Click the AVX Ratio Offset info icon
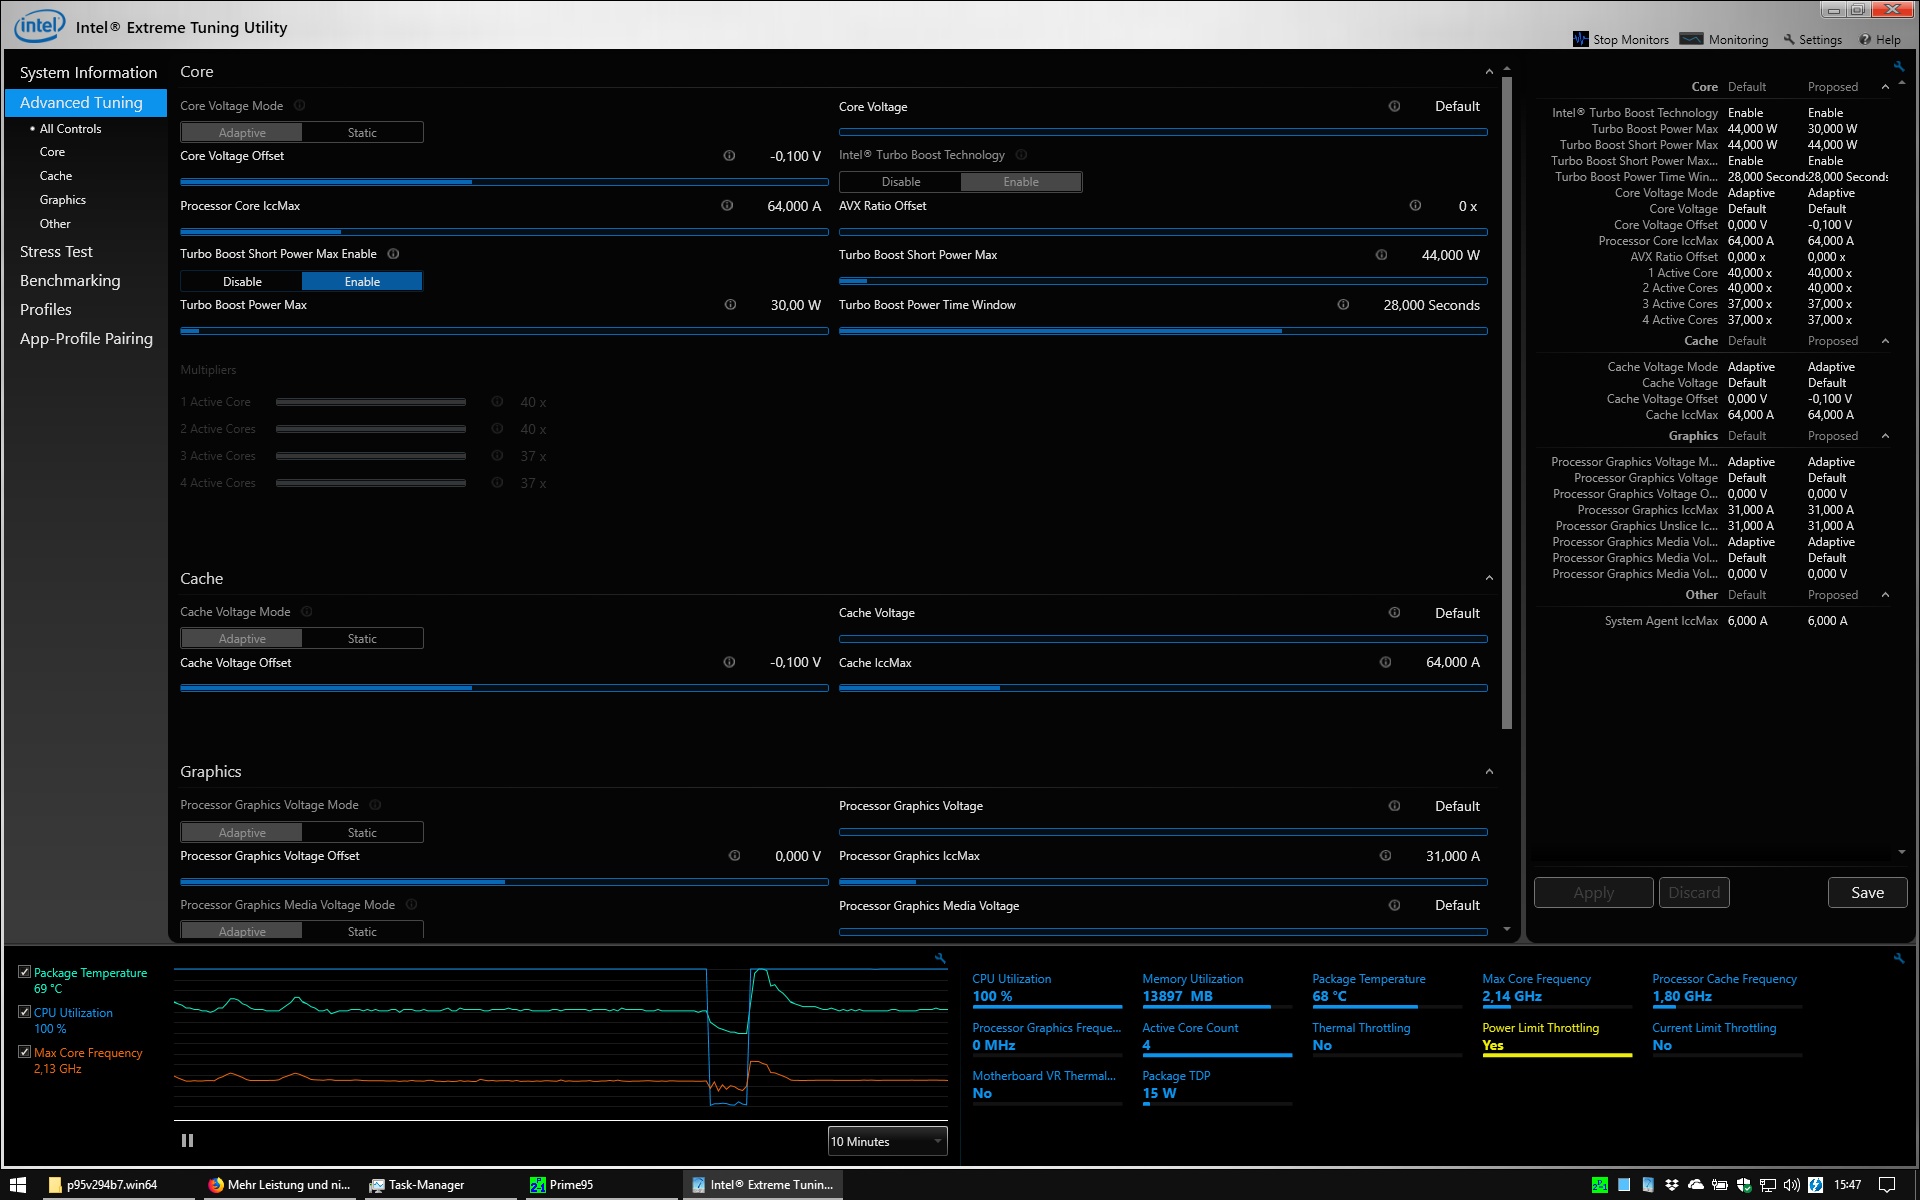The height and width of the screenshot is (1200, 1920). point(1415,206)
